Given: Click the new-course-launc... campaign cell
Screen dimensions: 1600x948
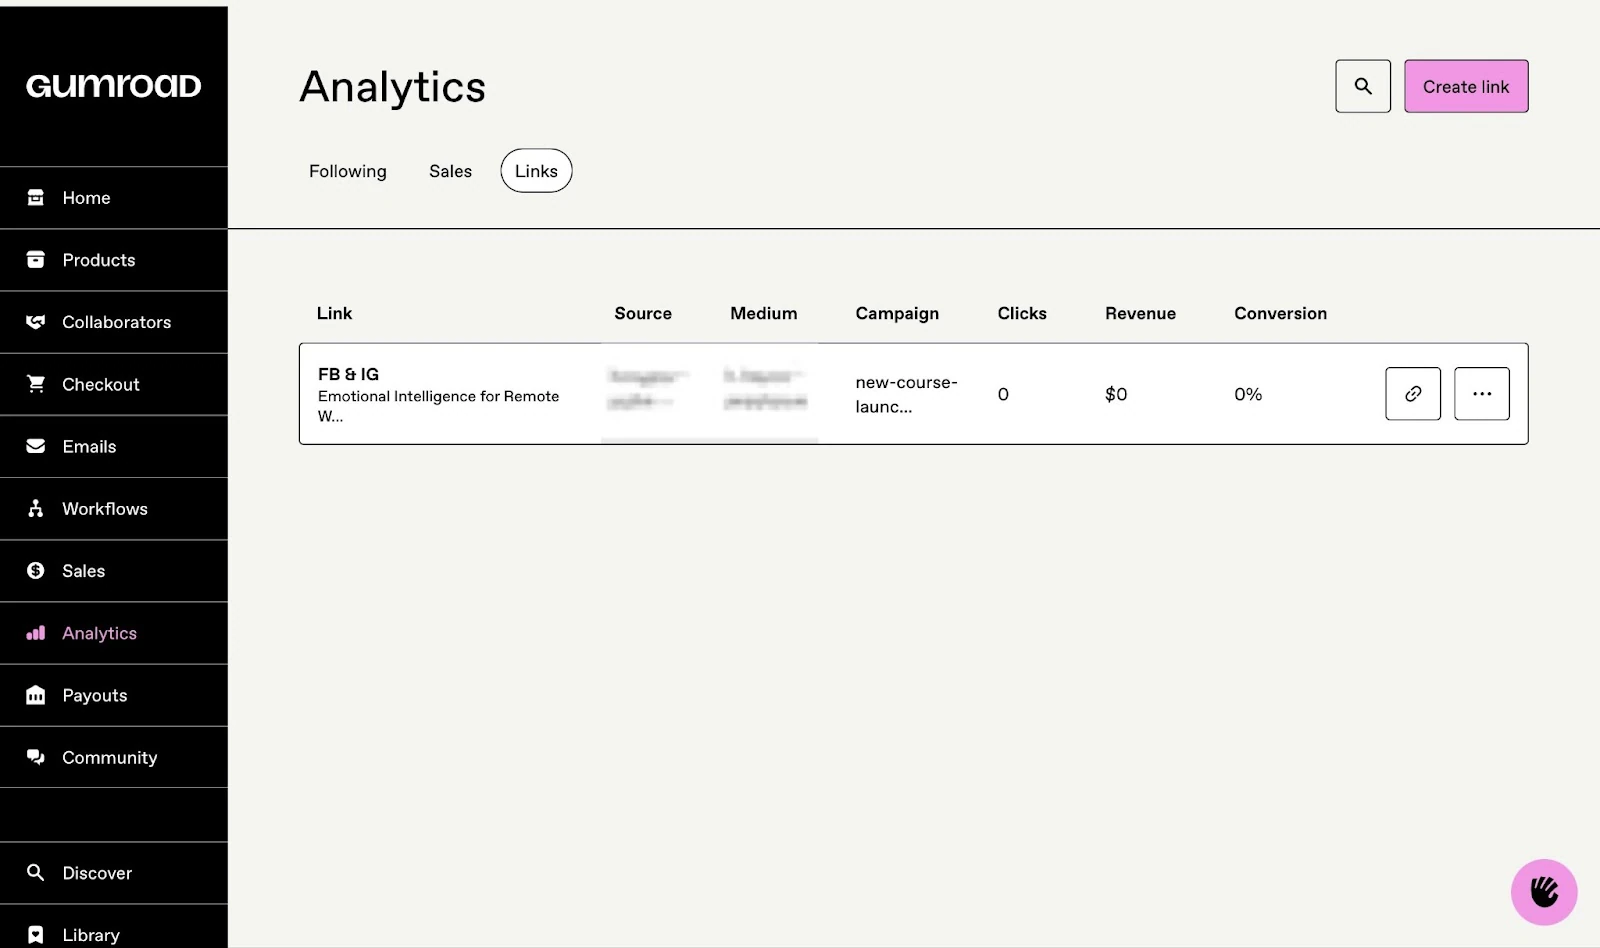Looking at the screenshot, I should pyautogui.click(x=906, y=394).
